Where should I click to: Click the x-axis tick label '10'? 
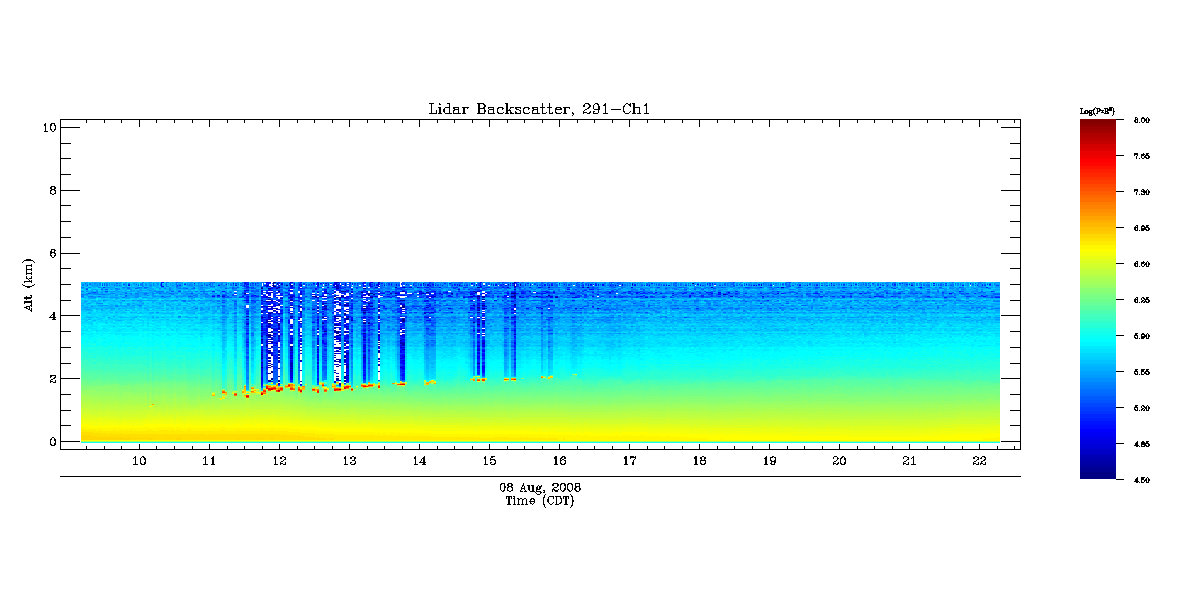pyautogui.click(x=140, y=460)
